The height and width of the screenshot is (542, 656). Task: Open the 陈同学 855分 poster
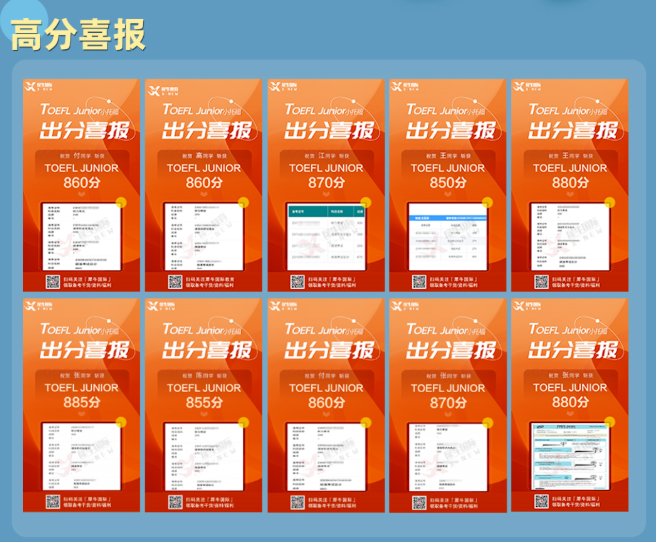[x=203, y=405]
